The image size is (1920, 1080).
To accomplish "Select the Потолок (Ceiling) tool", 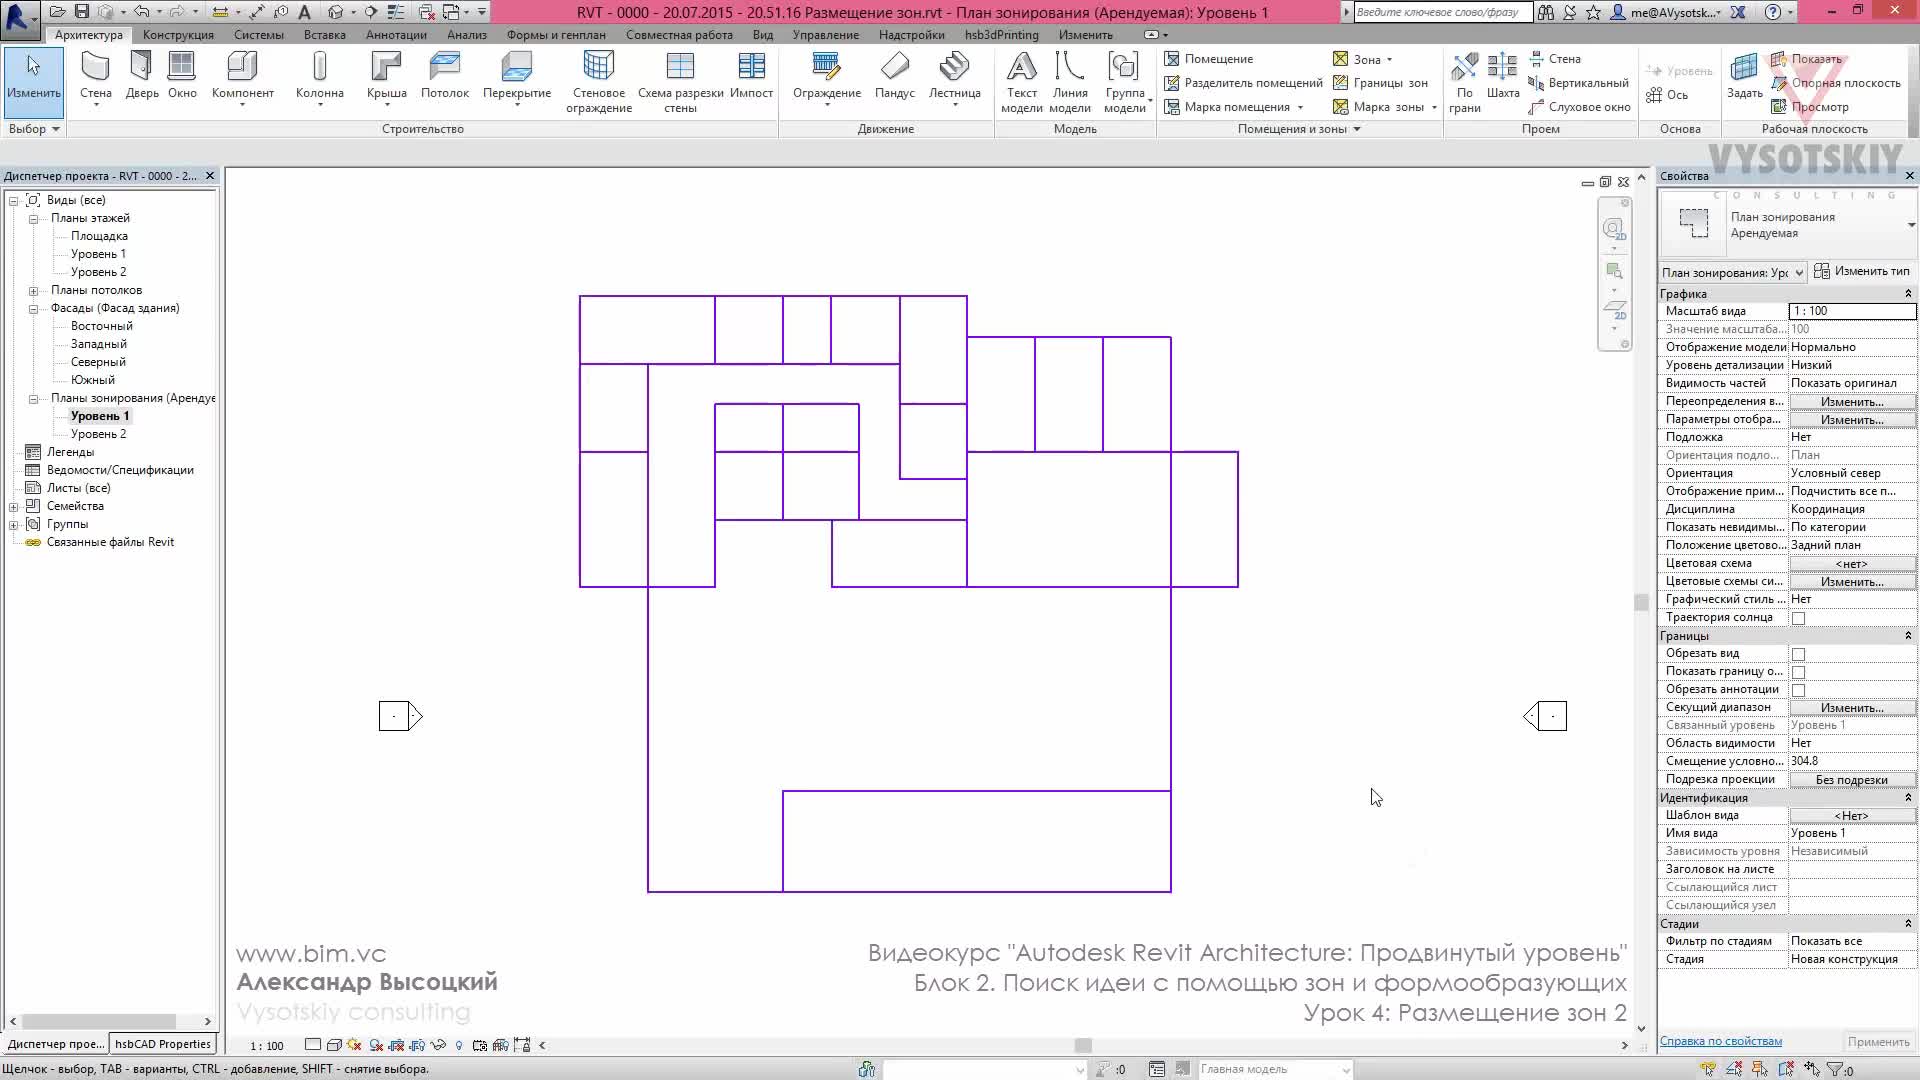I will point(445,76).
